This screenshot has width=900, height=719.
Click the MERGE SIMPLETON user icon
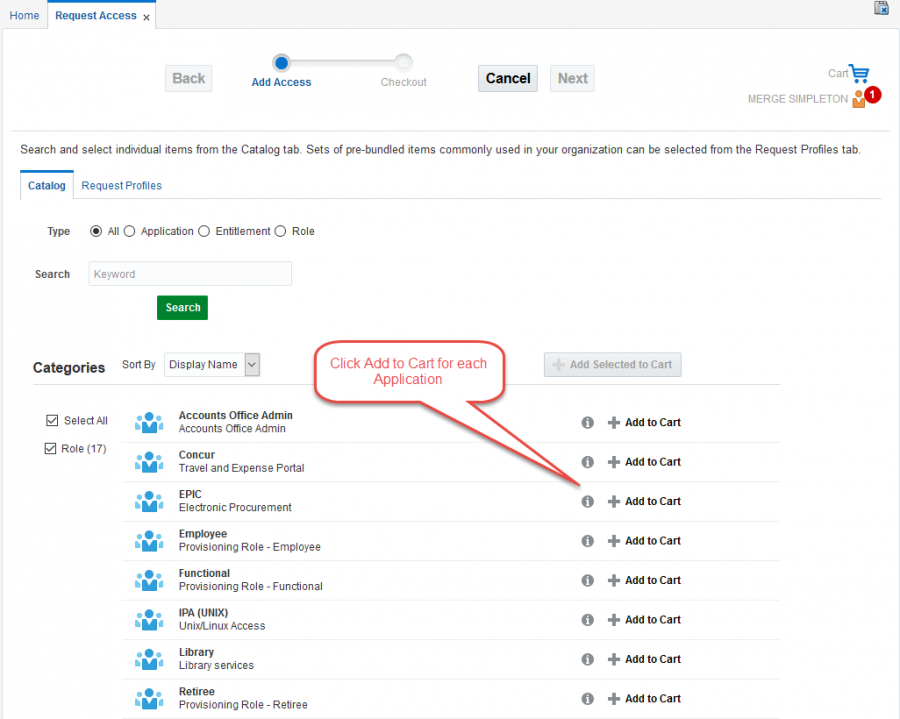pos(859,99)
